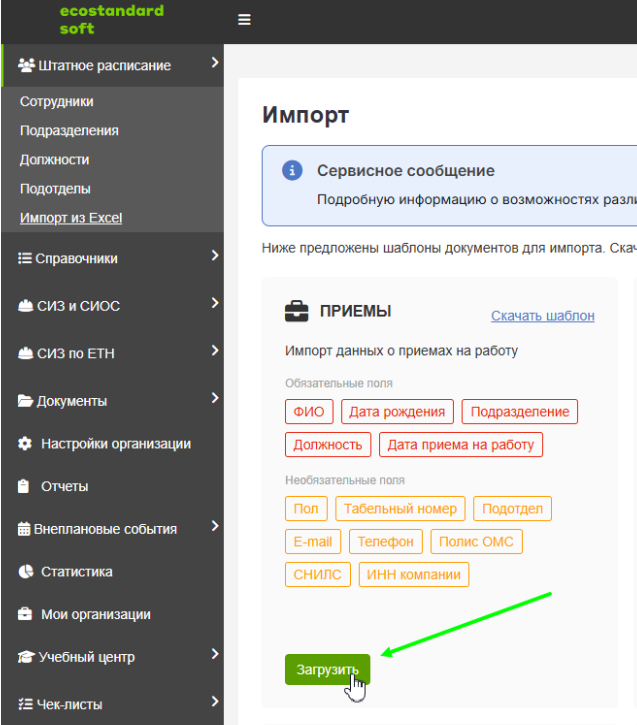
Task: Click the СНИЛС optional field tag
Action: (318, 574)
